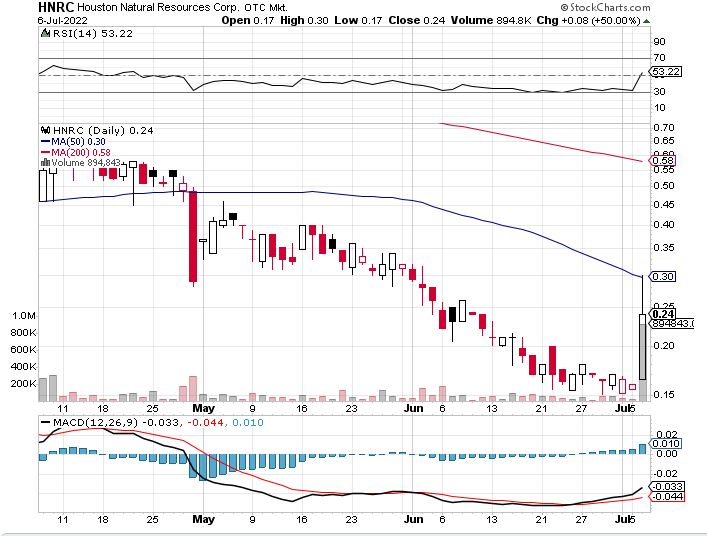
Task: Click the red -0.044 tag on the MACD axis
Action: click(667, 496)
